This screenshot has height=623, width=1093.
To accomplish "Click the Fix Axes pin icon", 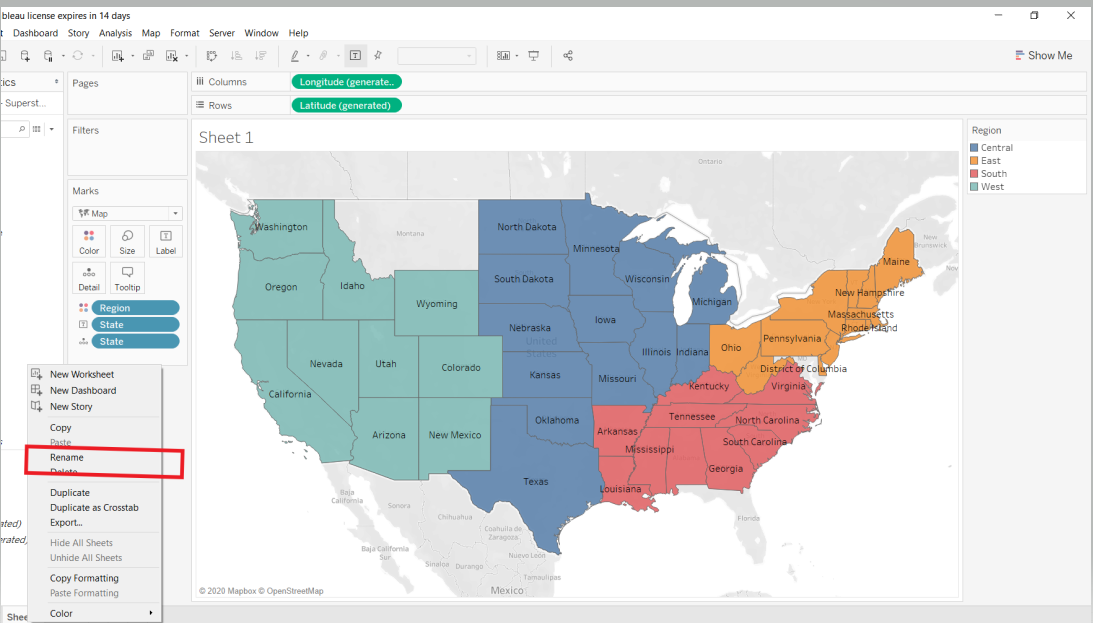I will [x=379, y=56].
